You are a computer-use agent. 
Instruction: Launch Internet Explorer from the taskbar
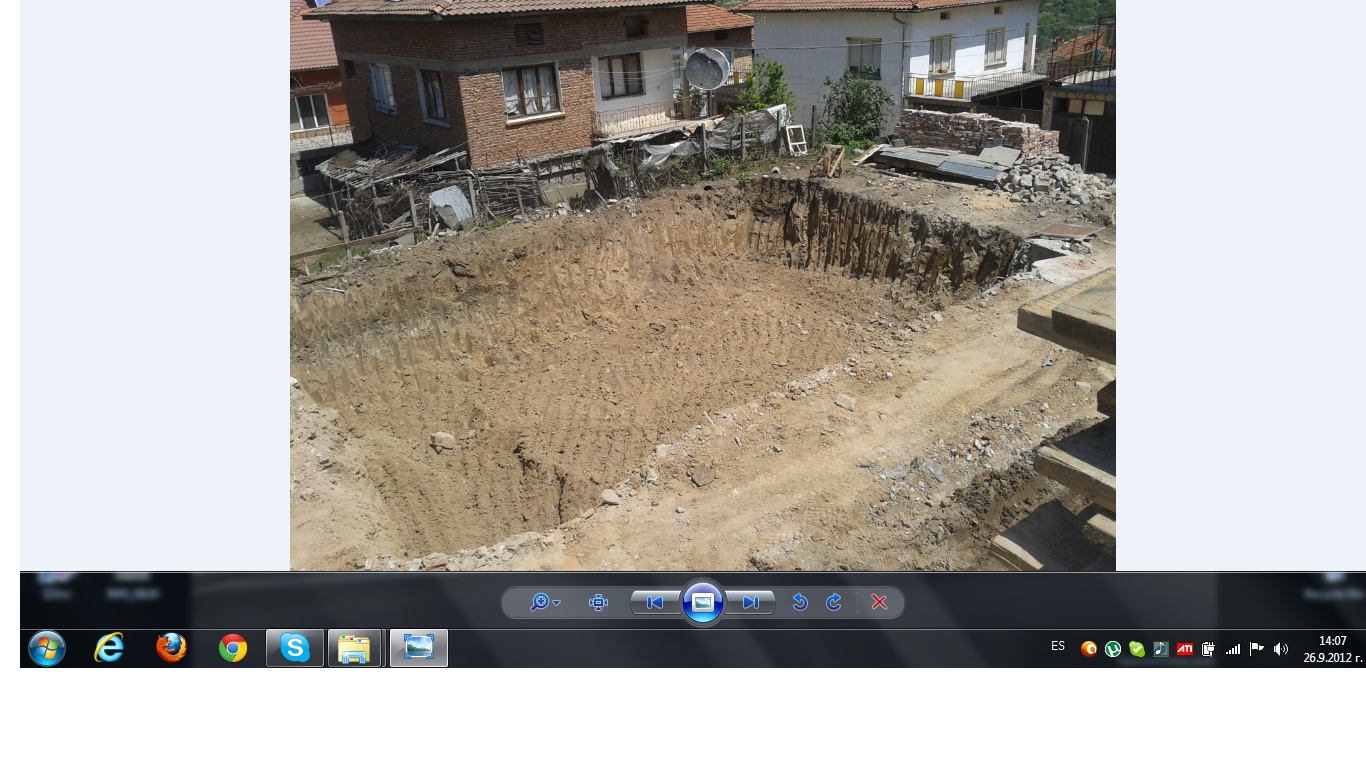coord(109,648)
